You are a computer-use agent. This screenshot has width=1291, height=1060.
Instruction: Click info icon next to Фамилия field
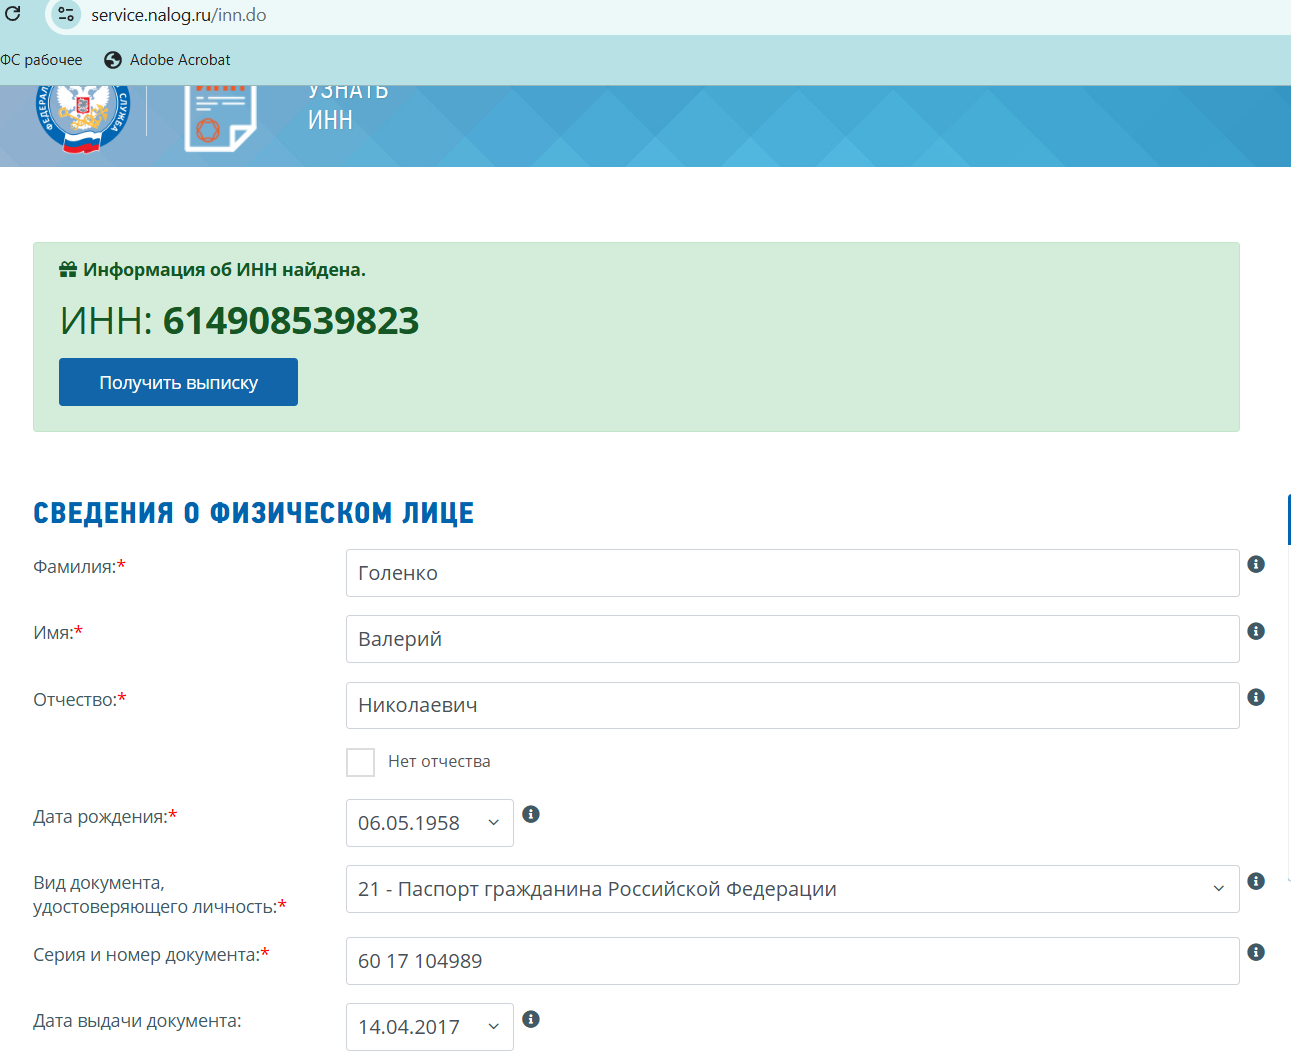1256,565
